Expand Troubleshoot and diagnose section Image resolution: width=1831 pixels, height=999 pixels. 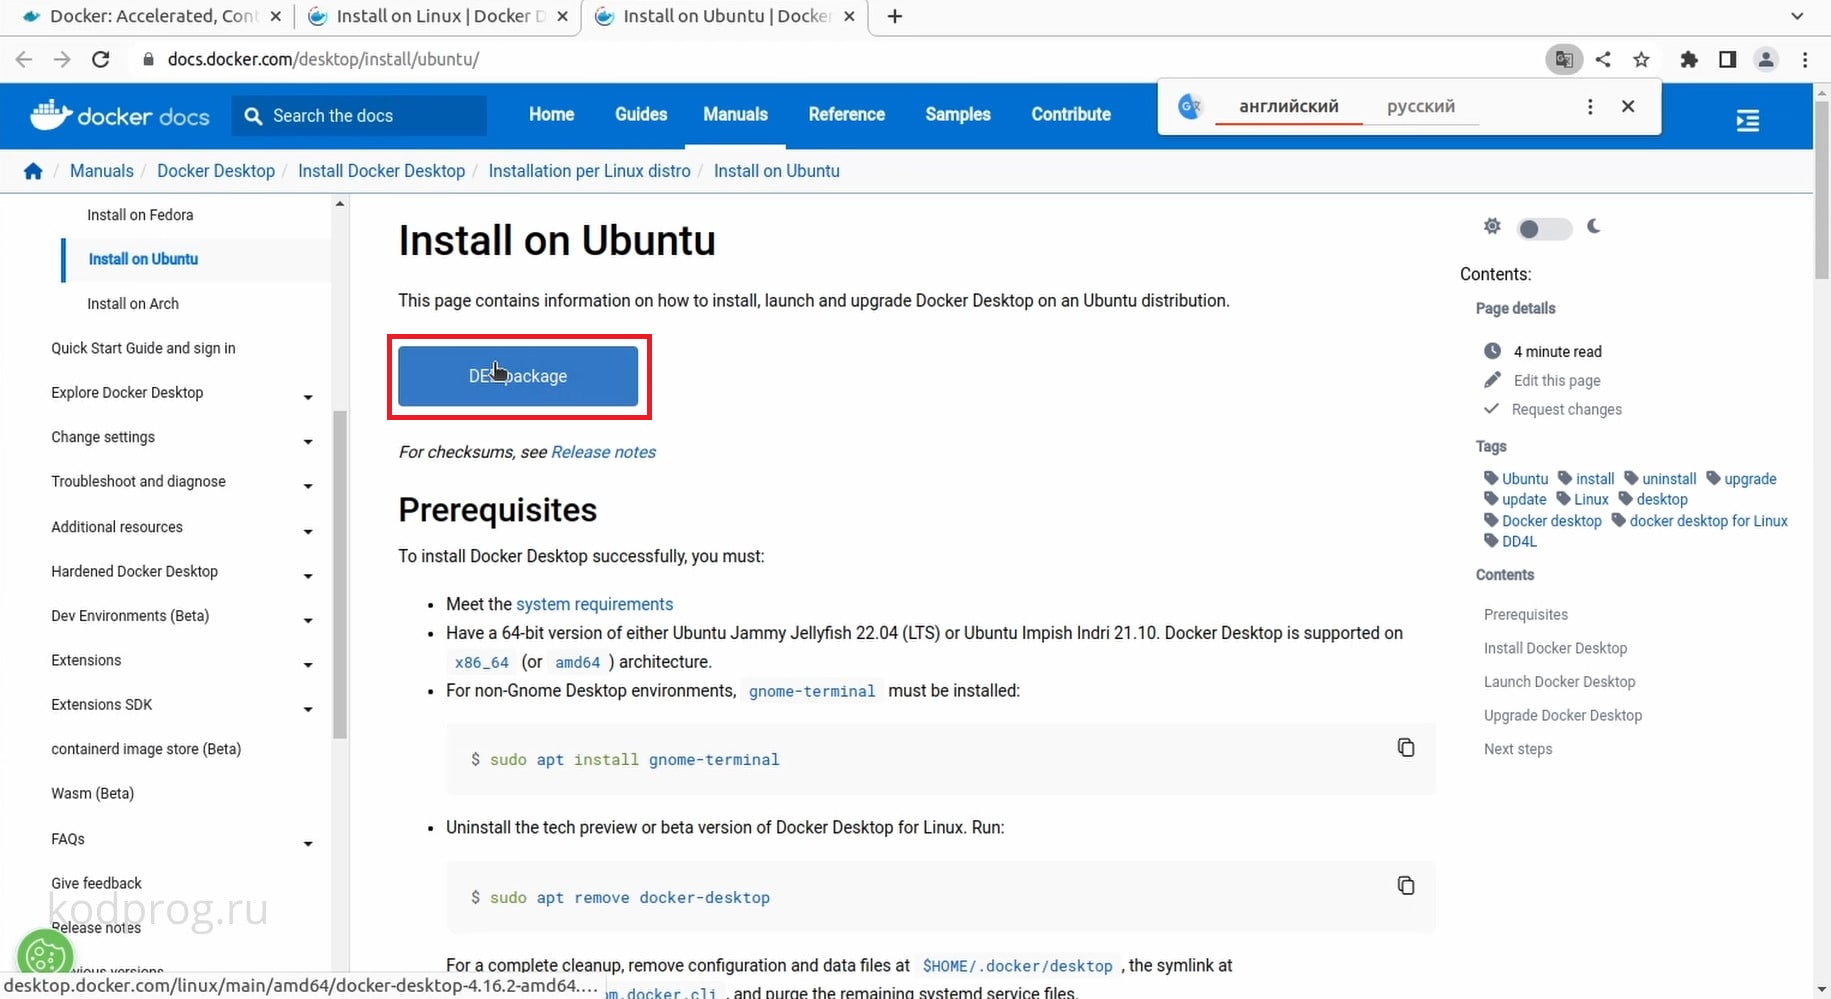pyautogui.click(x=308, y=486)
